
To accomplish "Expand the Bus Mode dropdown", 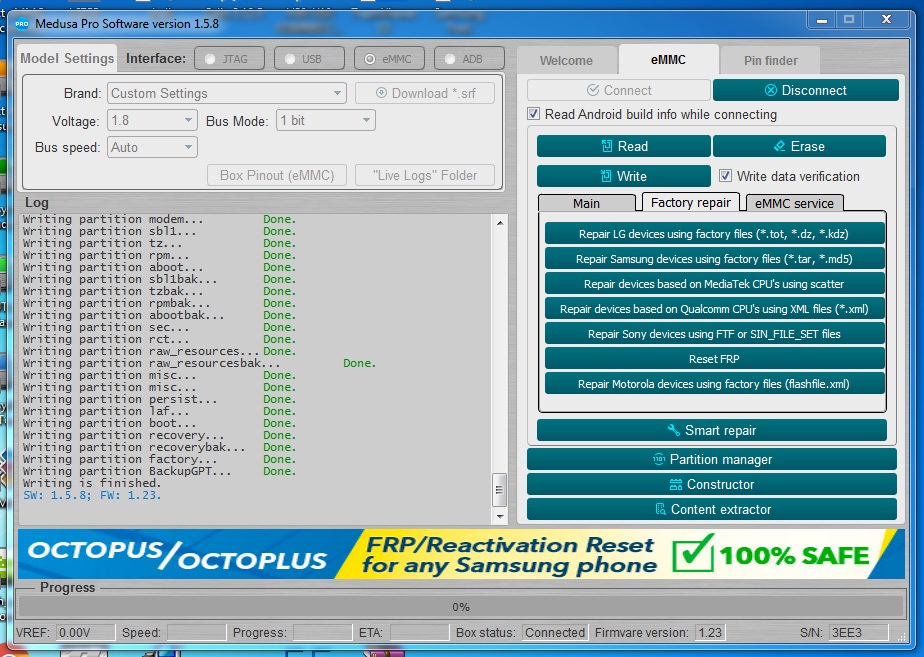I will coord(326,121).
